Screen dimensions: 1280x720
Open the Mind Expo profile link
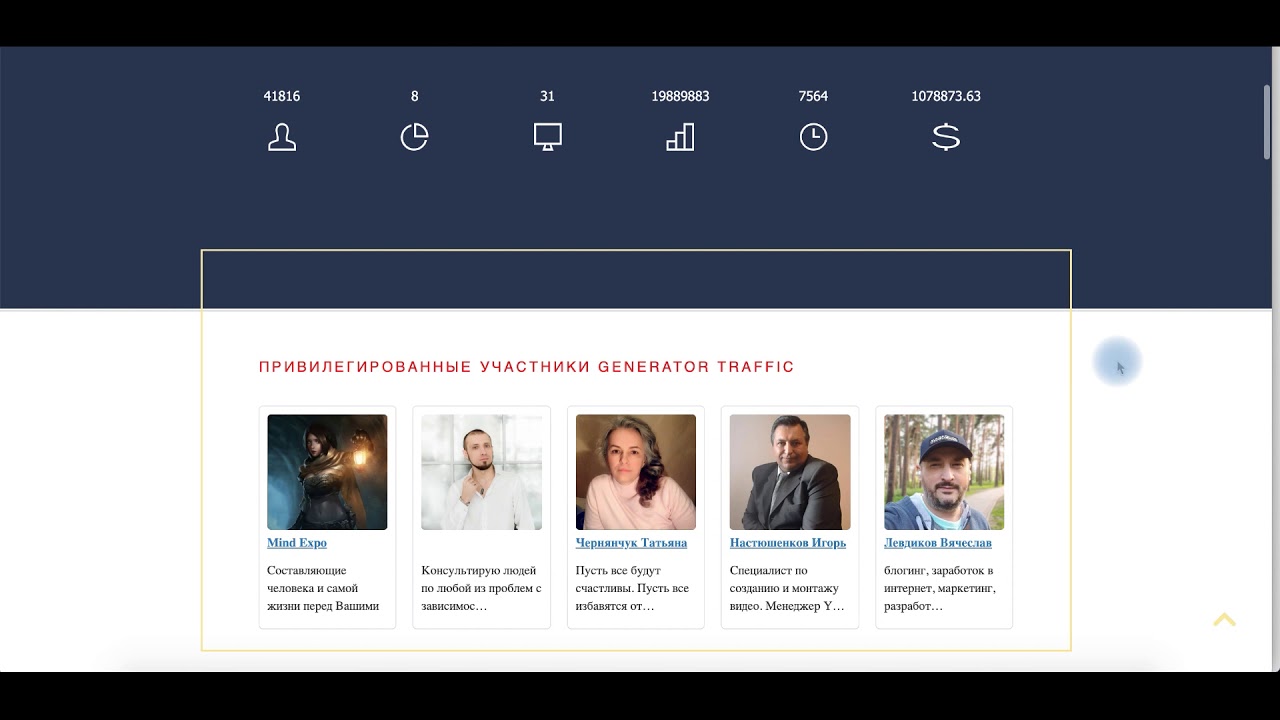tap(297, 543)
